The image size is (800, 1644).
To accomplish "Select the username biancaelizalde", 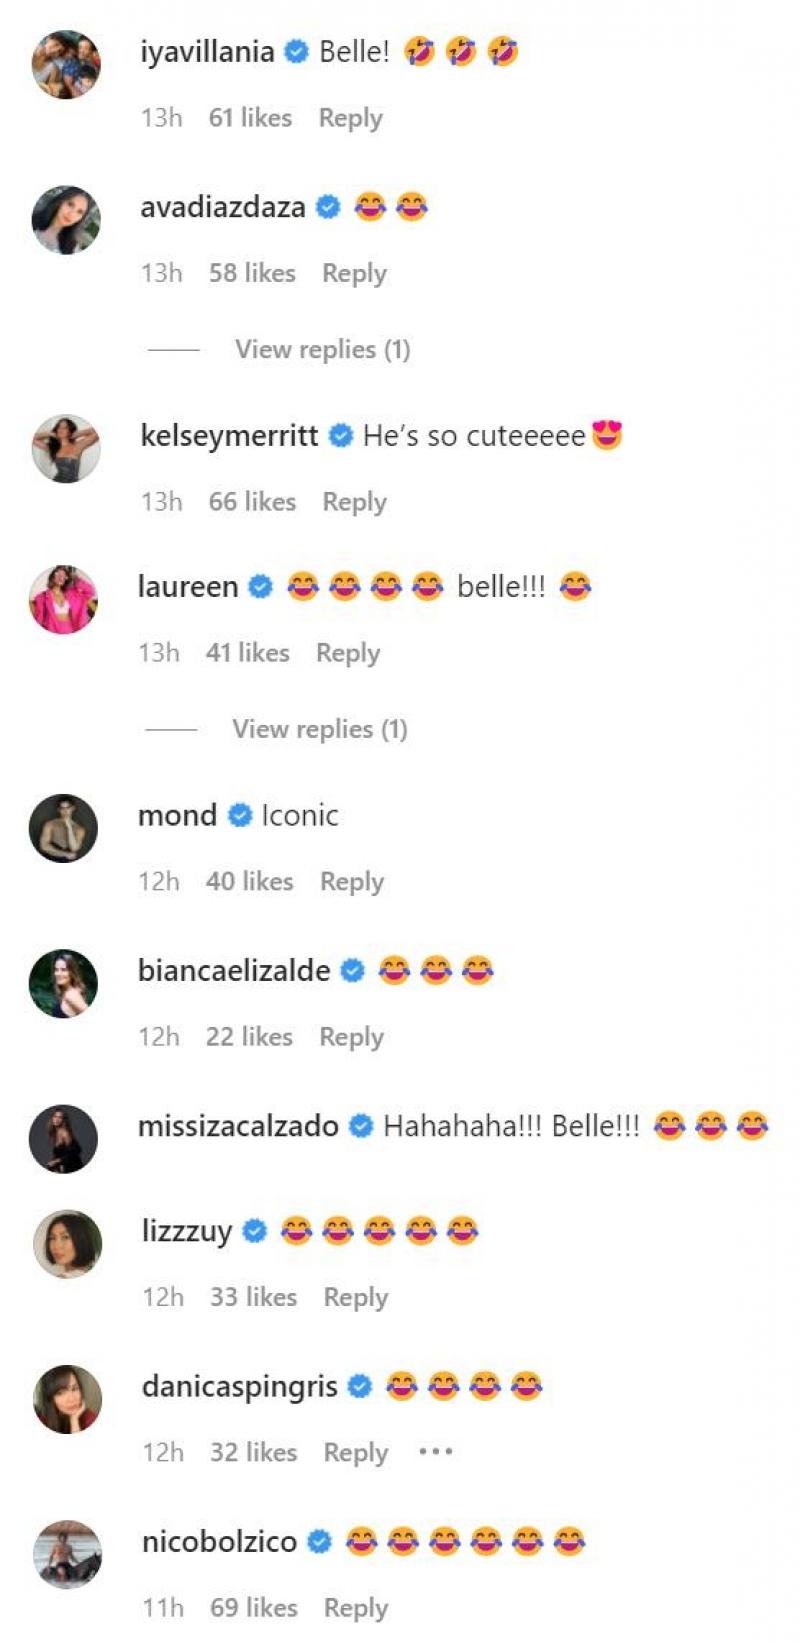I will [233, 971].
